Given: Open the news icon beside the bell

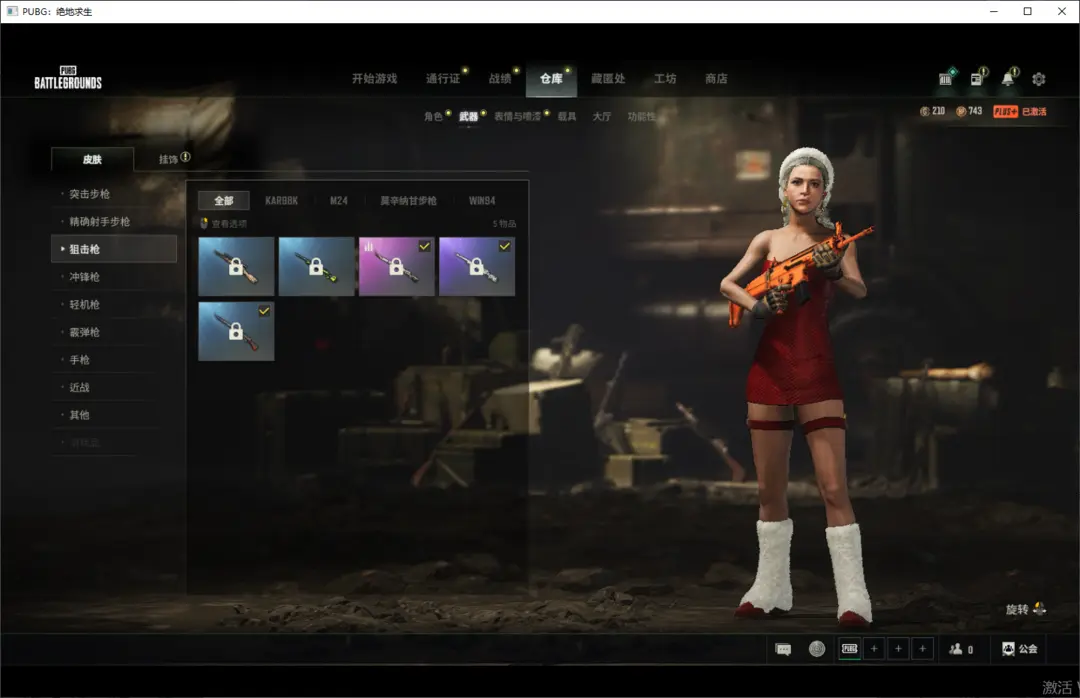Looking at the screenshot, I should (977, 79).
